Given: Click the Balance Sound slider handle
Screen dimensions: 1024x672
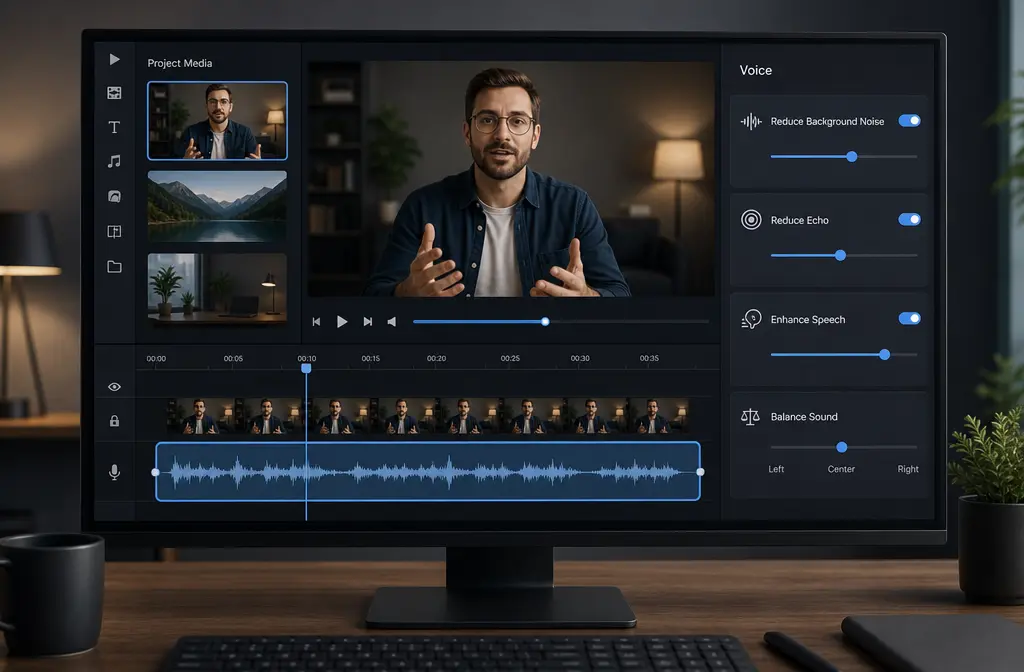Looking at the screenshot, I should pyautogui.click(x=842, y=447).
